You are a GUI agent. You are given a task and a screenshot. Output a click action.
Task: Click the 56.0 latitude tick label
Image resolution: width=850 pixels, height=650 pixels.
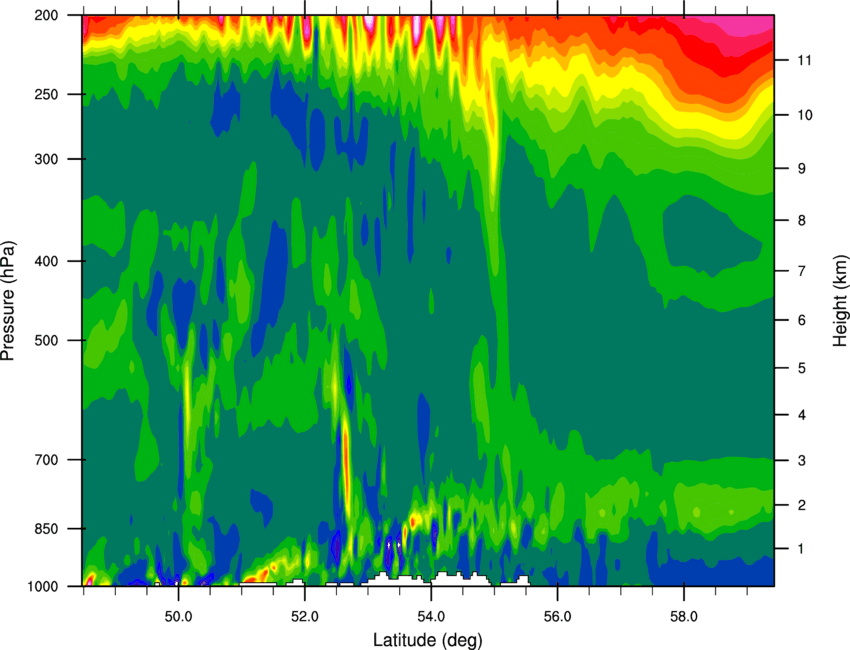[x=558, y=616]
